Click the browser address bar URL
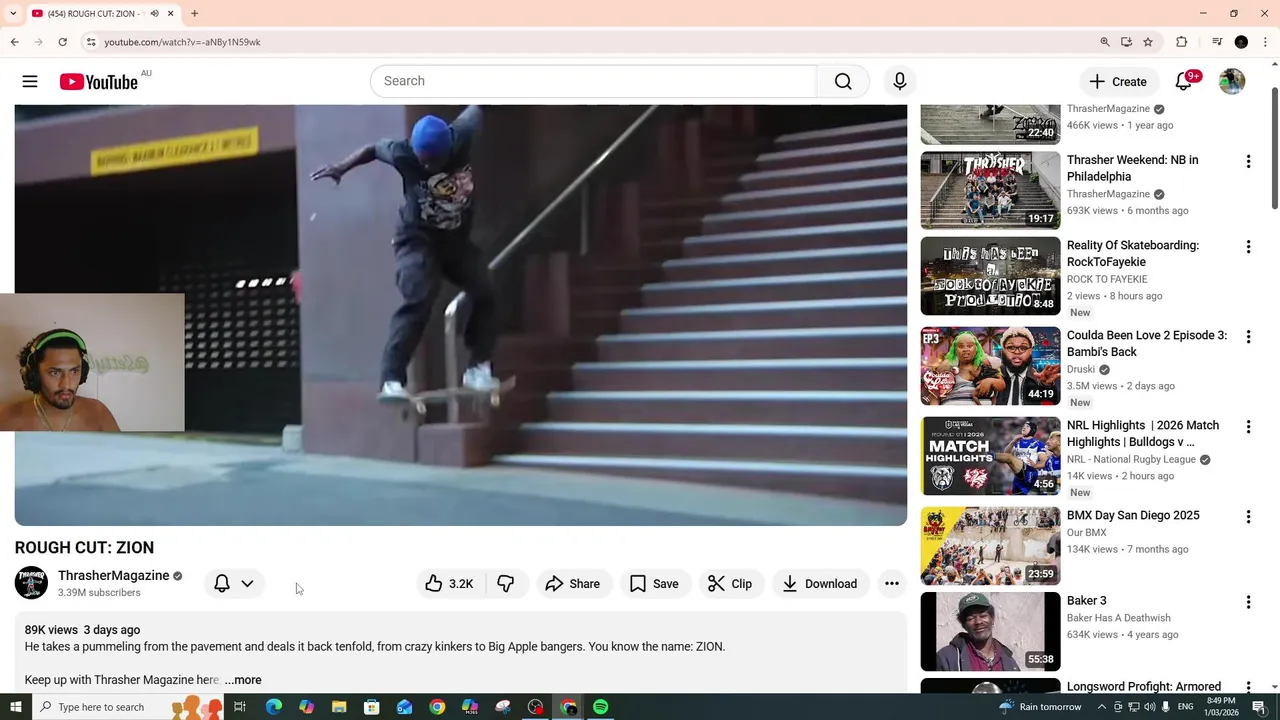 (x=182, y=42)
